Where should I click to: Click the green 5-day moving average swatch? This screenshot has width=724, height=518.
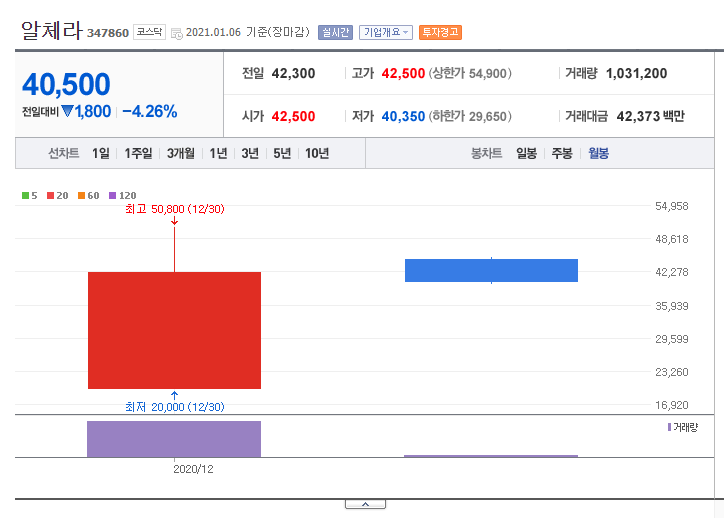point(25,195)
